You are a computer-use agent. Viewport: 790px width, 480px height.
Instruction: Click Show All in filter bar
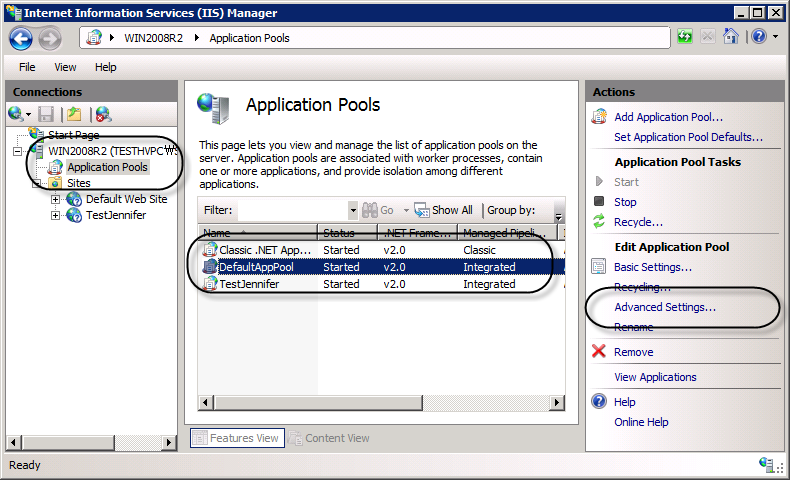pos(443,210)
